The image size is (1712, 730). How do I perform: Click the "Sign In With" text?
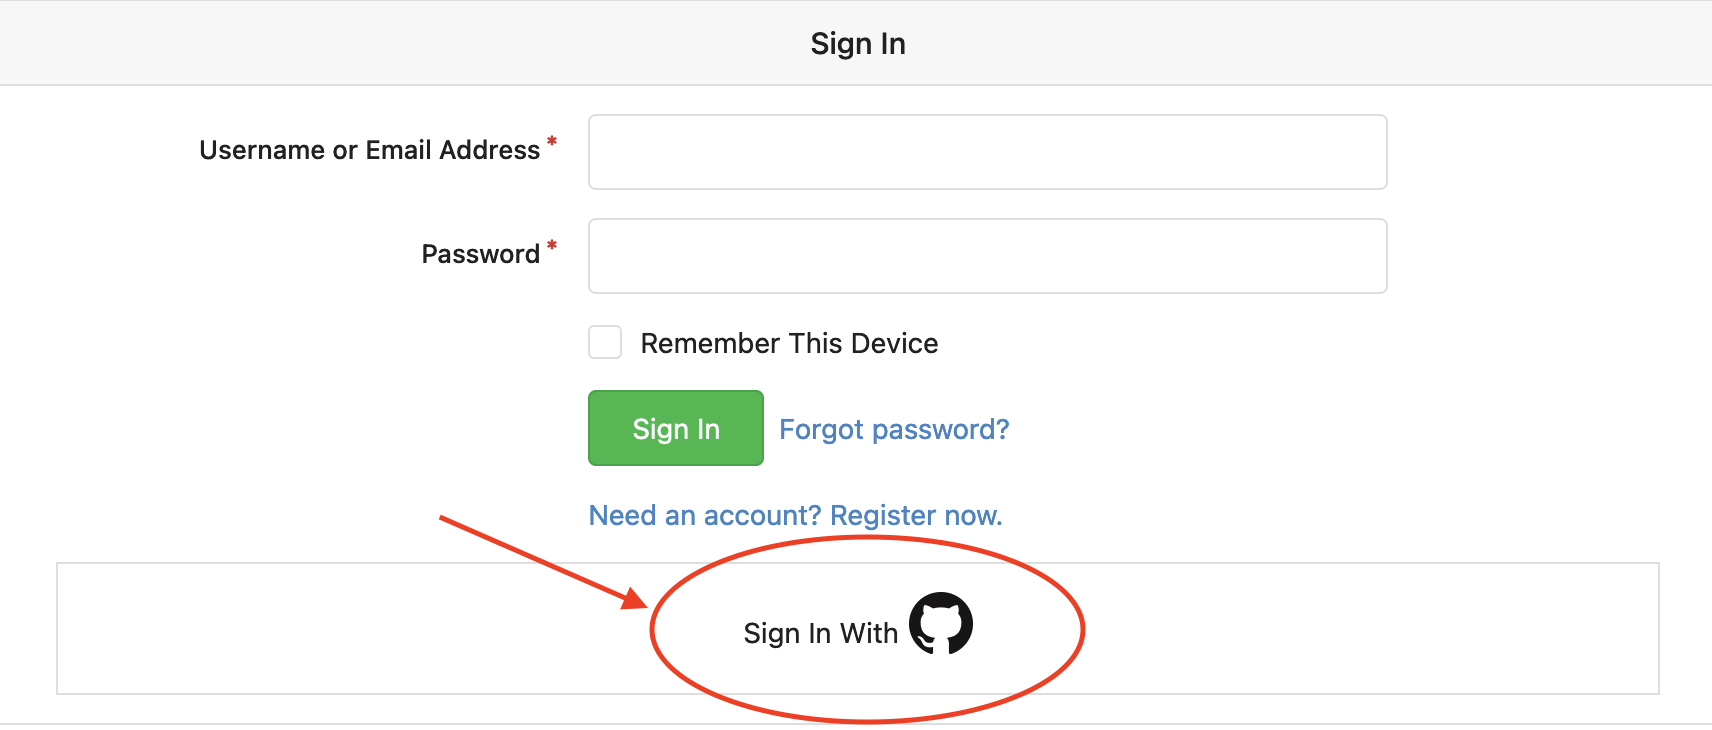(x=820, y=633)
